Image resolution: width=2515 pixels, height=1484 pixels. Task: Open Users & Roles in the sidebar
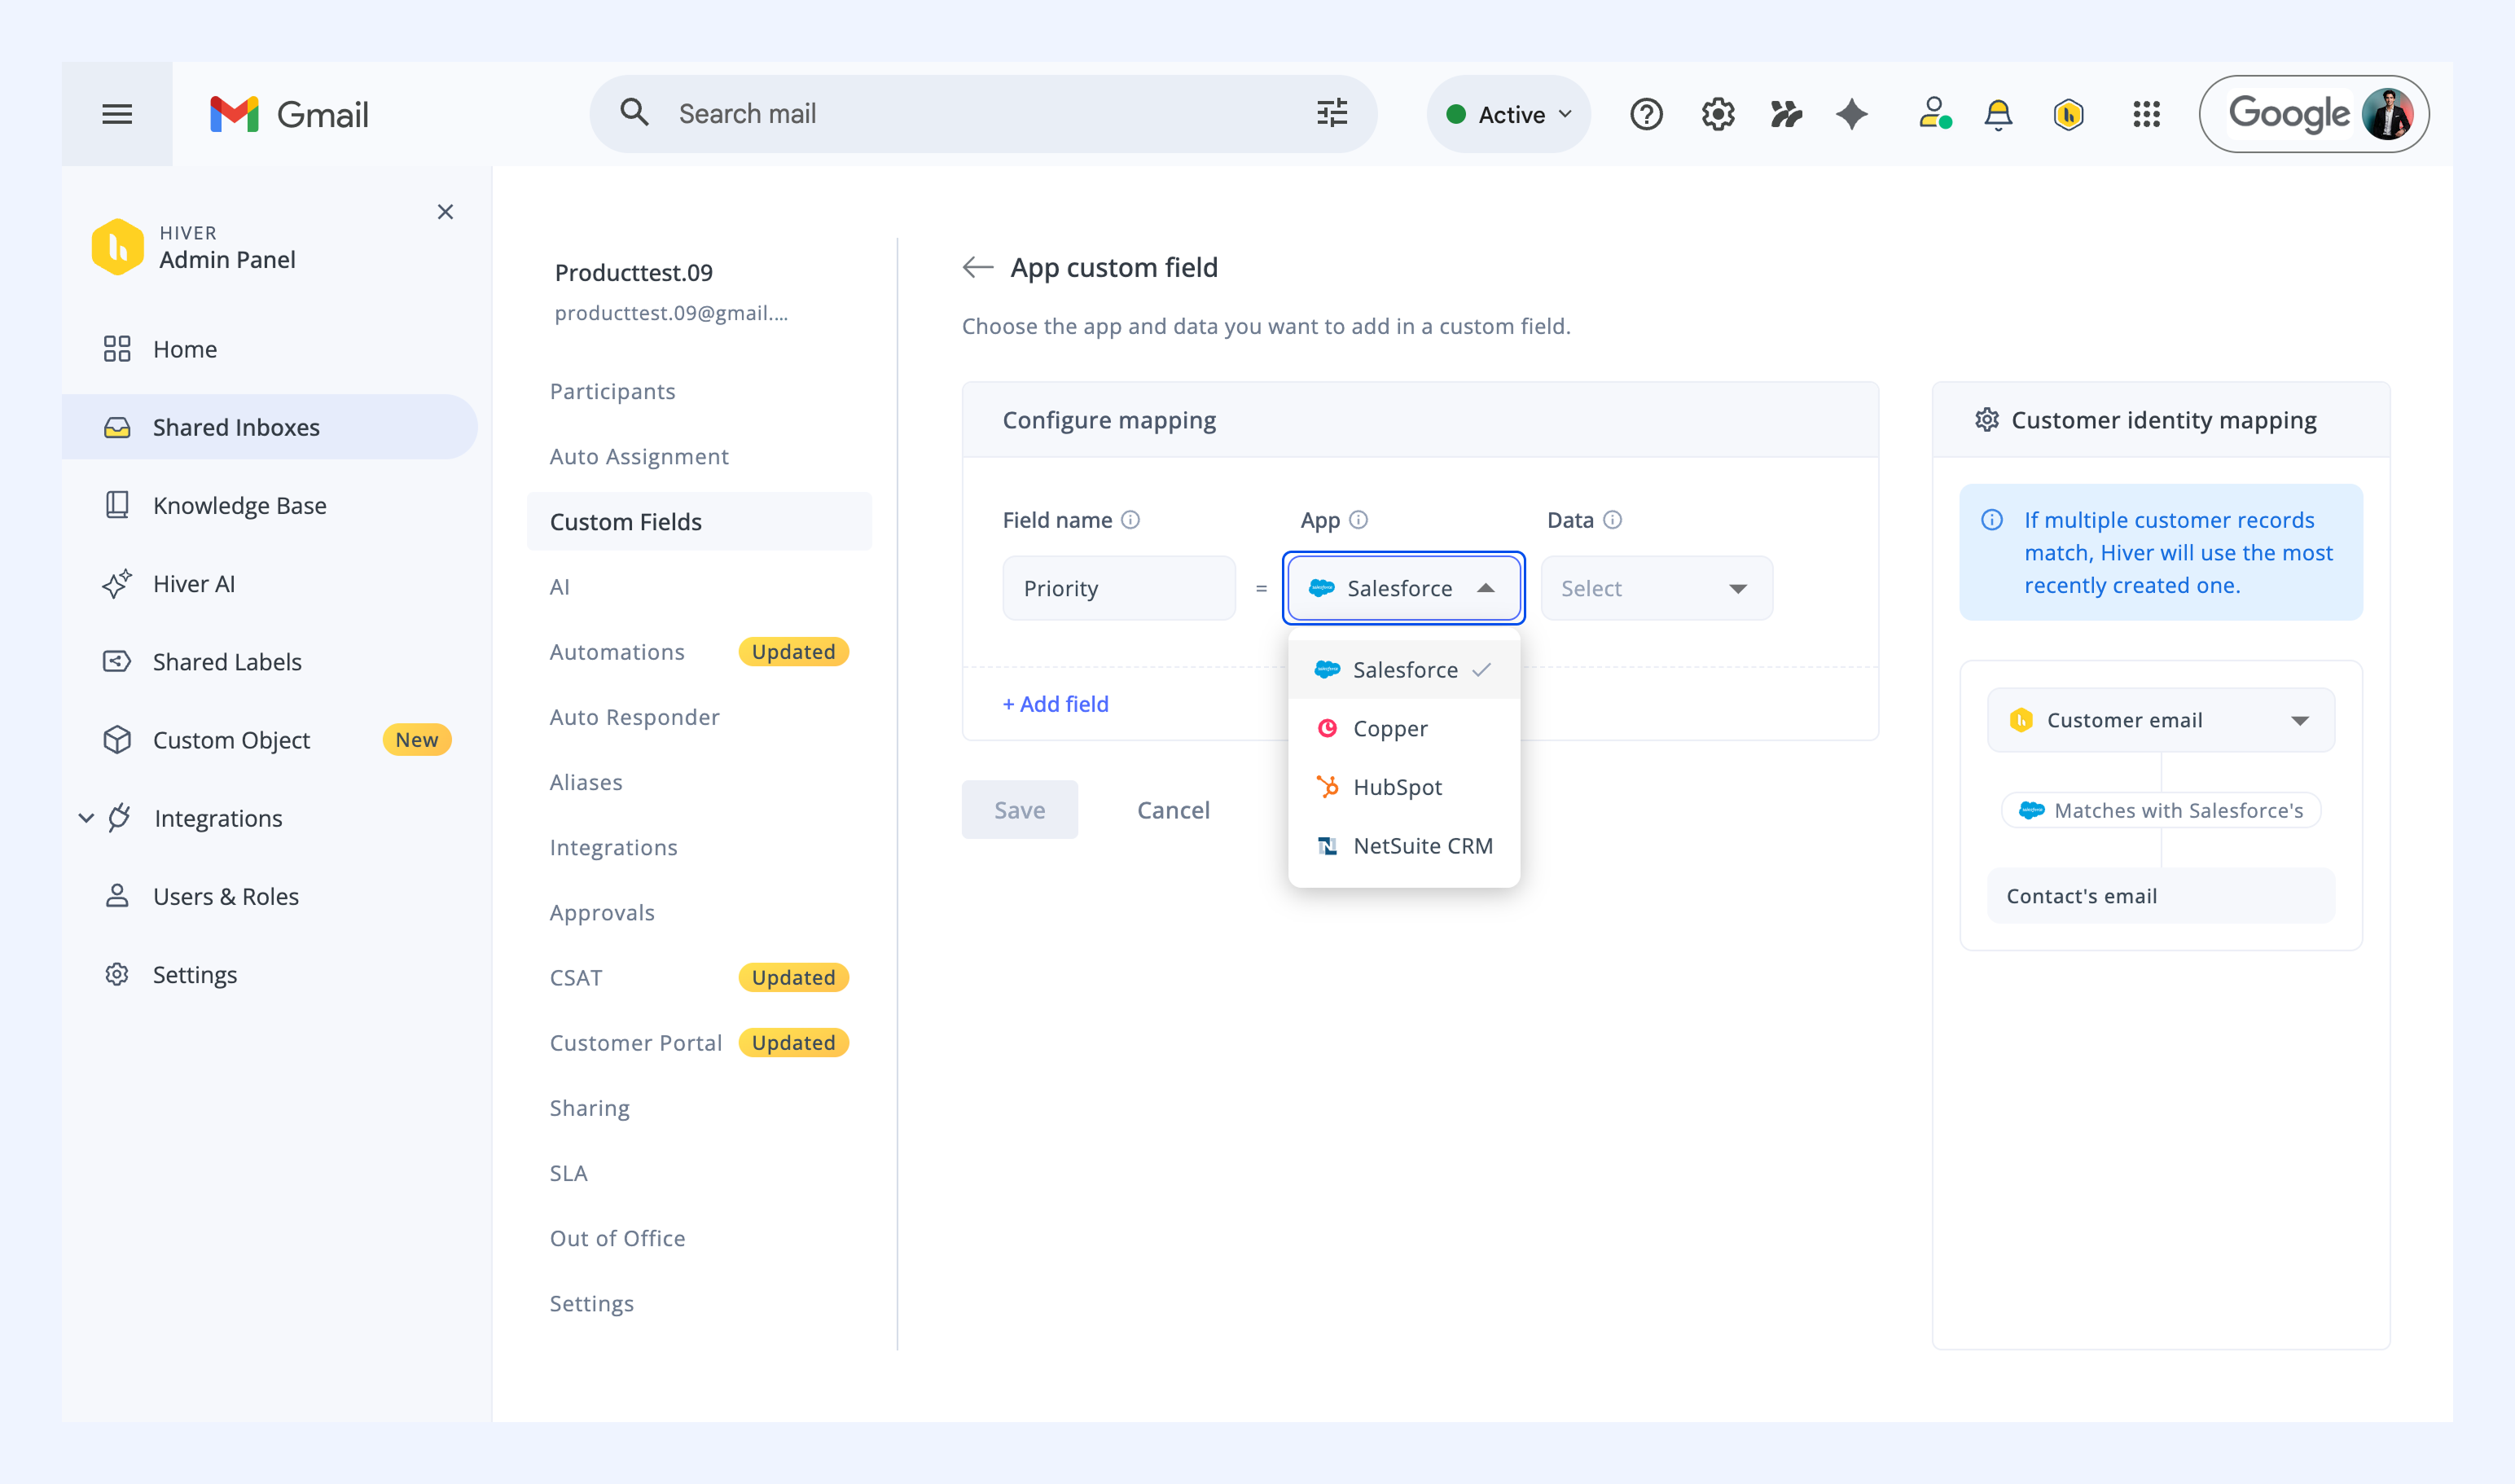tap(269, 896)
